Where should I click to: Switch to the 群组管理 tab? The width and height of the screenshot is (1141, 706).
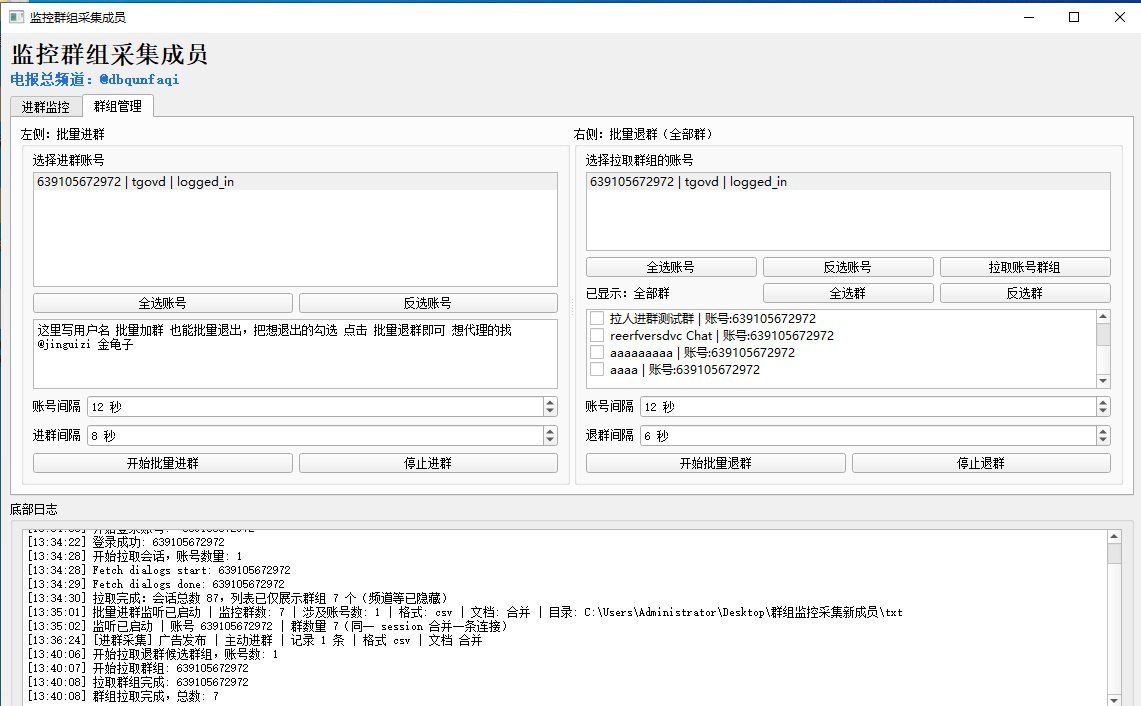point(117,106)
